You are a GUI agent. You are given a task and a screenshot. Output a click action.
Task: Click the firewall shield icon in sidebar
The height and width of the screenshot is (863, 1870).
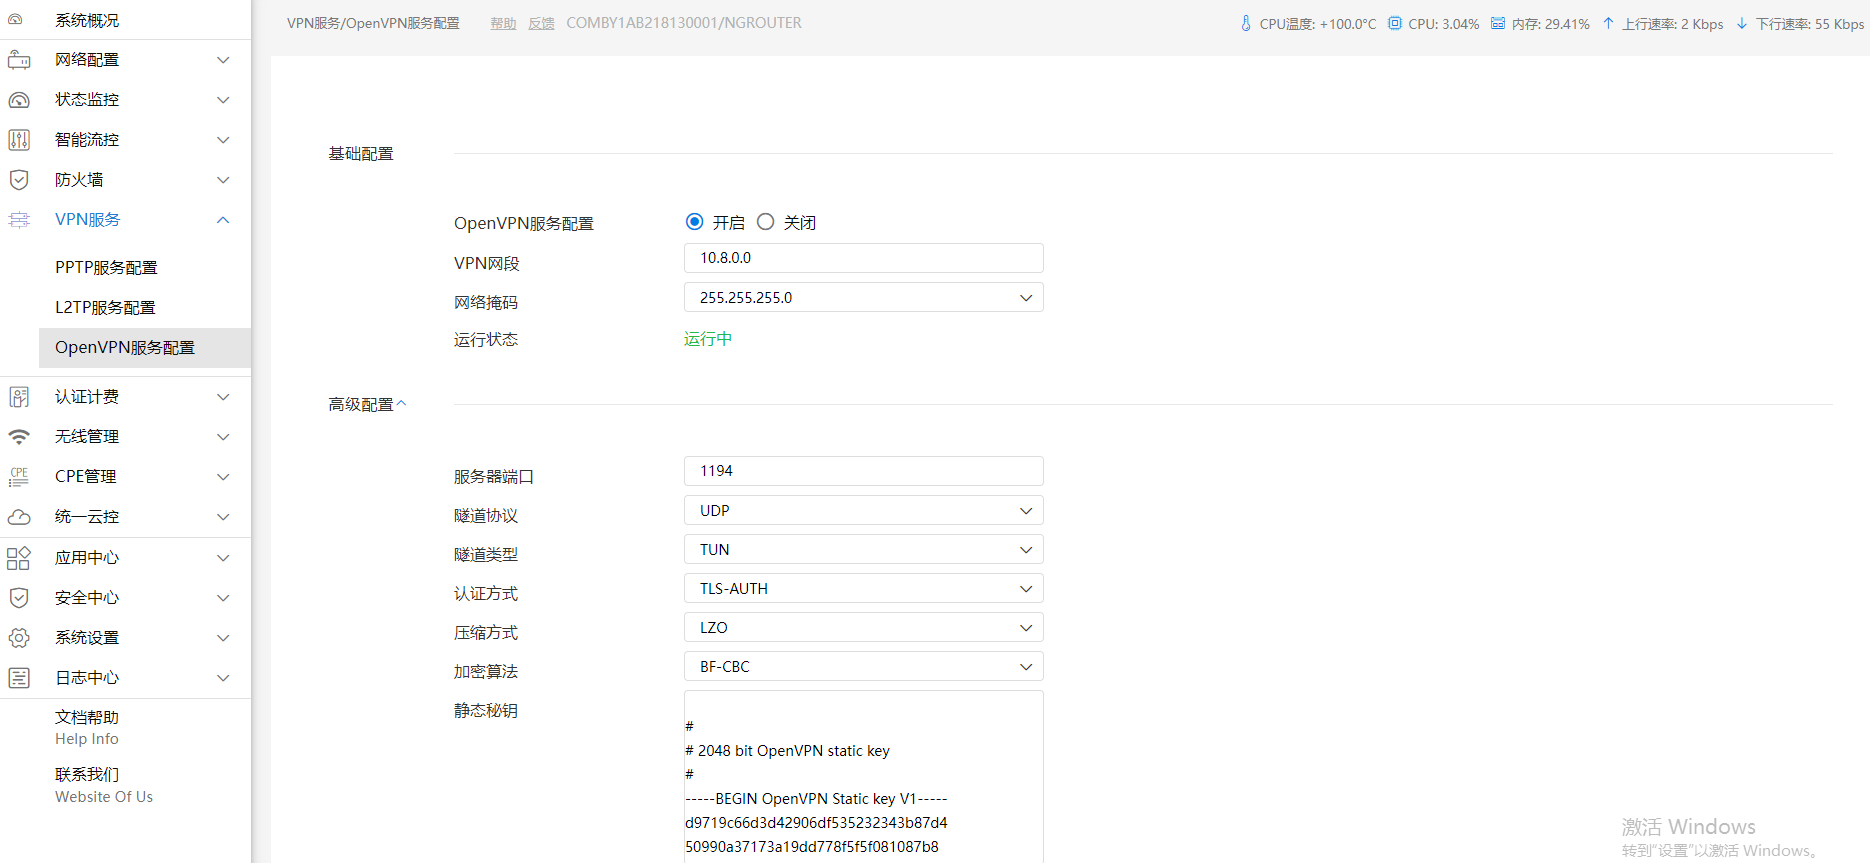click(19, 180)
